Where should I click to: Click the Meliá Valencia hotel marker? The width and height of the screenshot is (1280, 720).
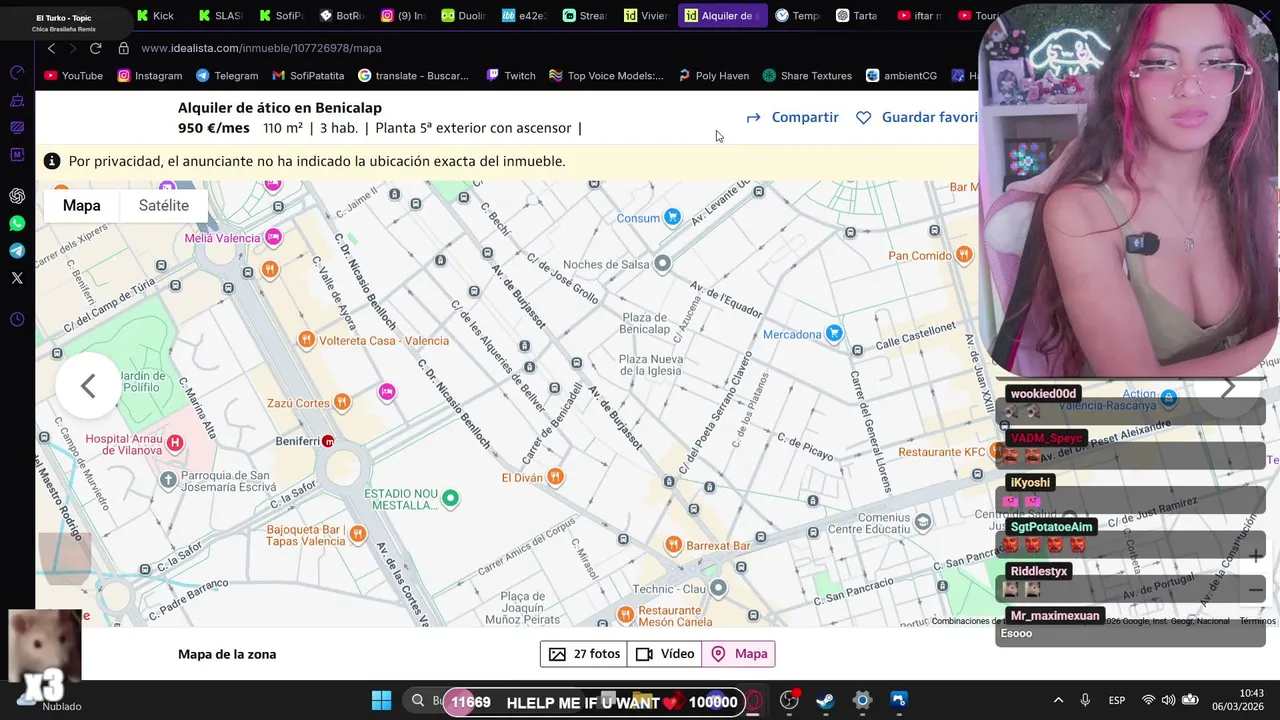click(x=273, y=237)
